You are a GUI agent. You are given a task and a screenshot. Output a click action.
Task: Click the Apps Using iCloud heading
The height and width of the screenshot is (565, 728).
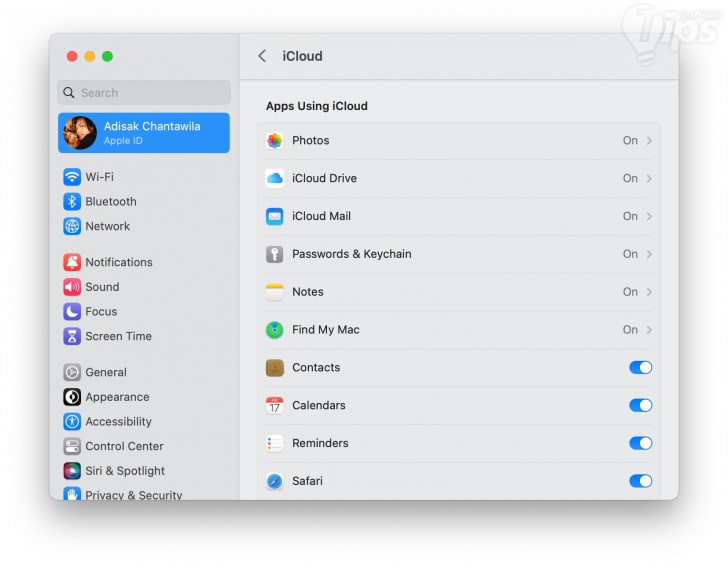pos(317,106)
